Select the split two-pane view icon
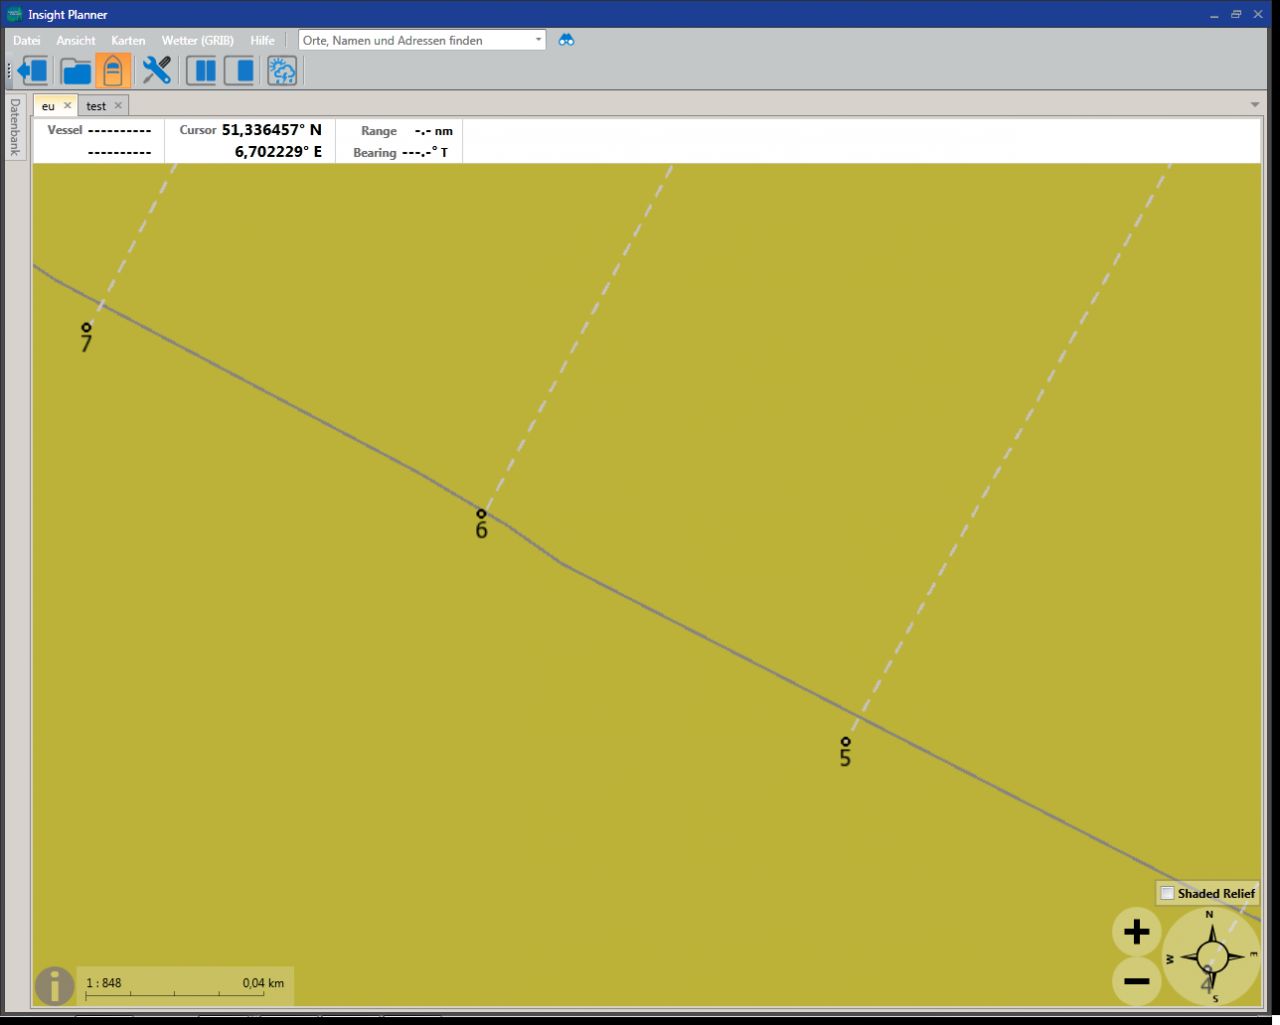This screenshot has width=1280, height=1025. 201,71
